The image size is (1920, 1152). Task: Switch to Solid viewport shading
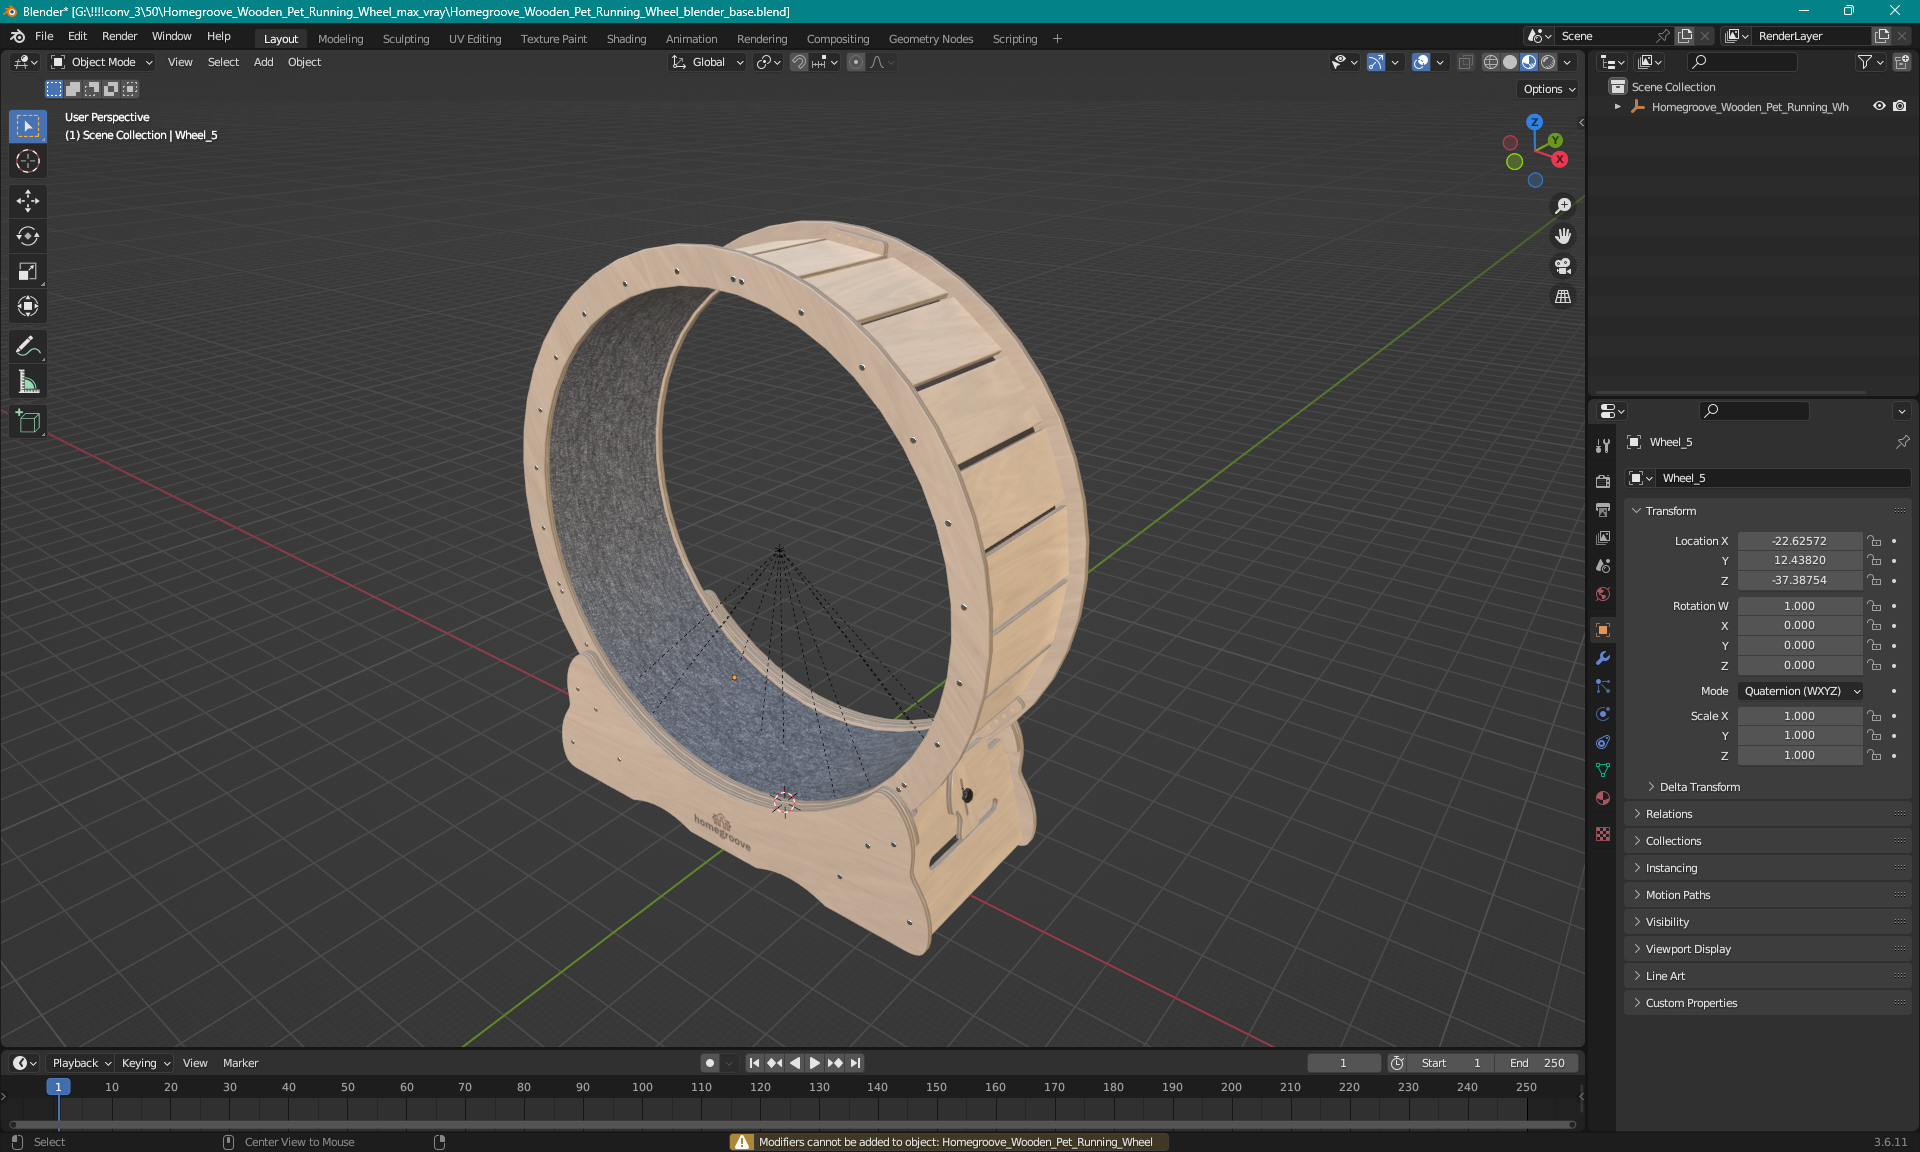[1510, 62]
